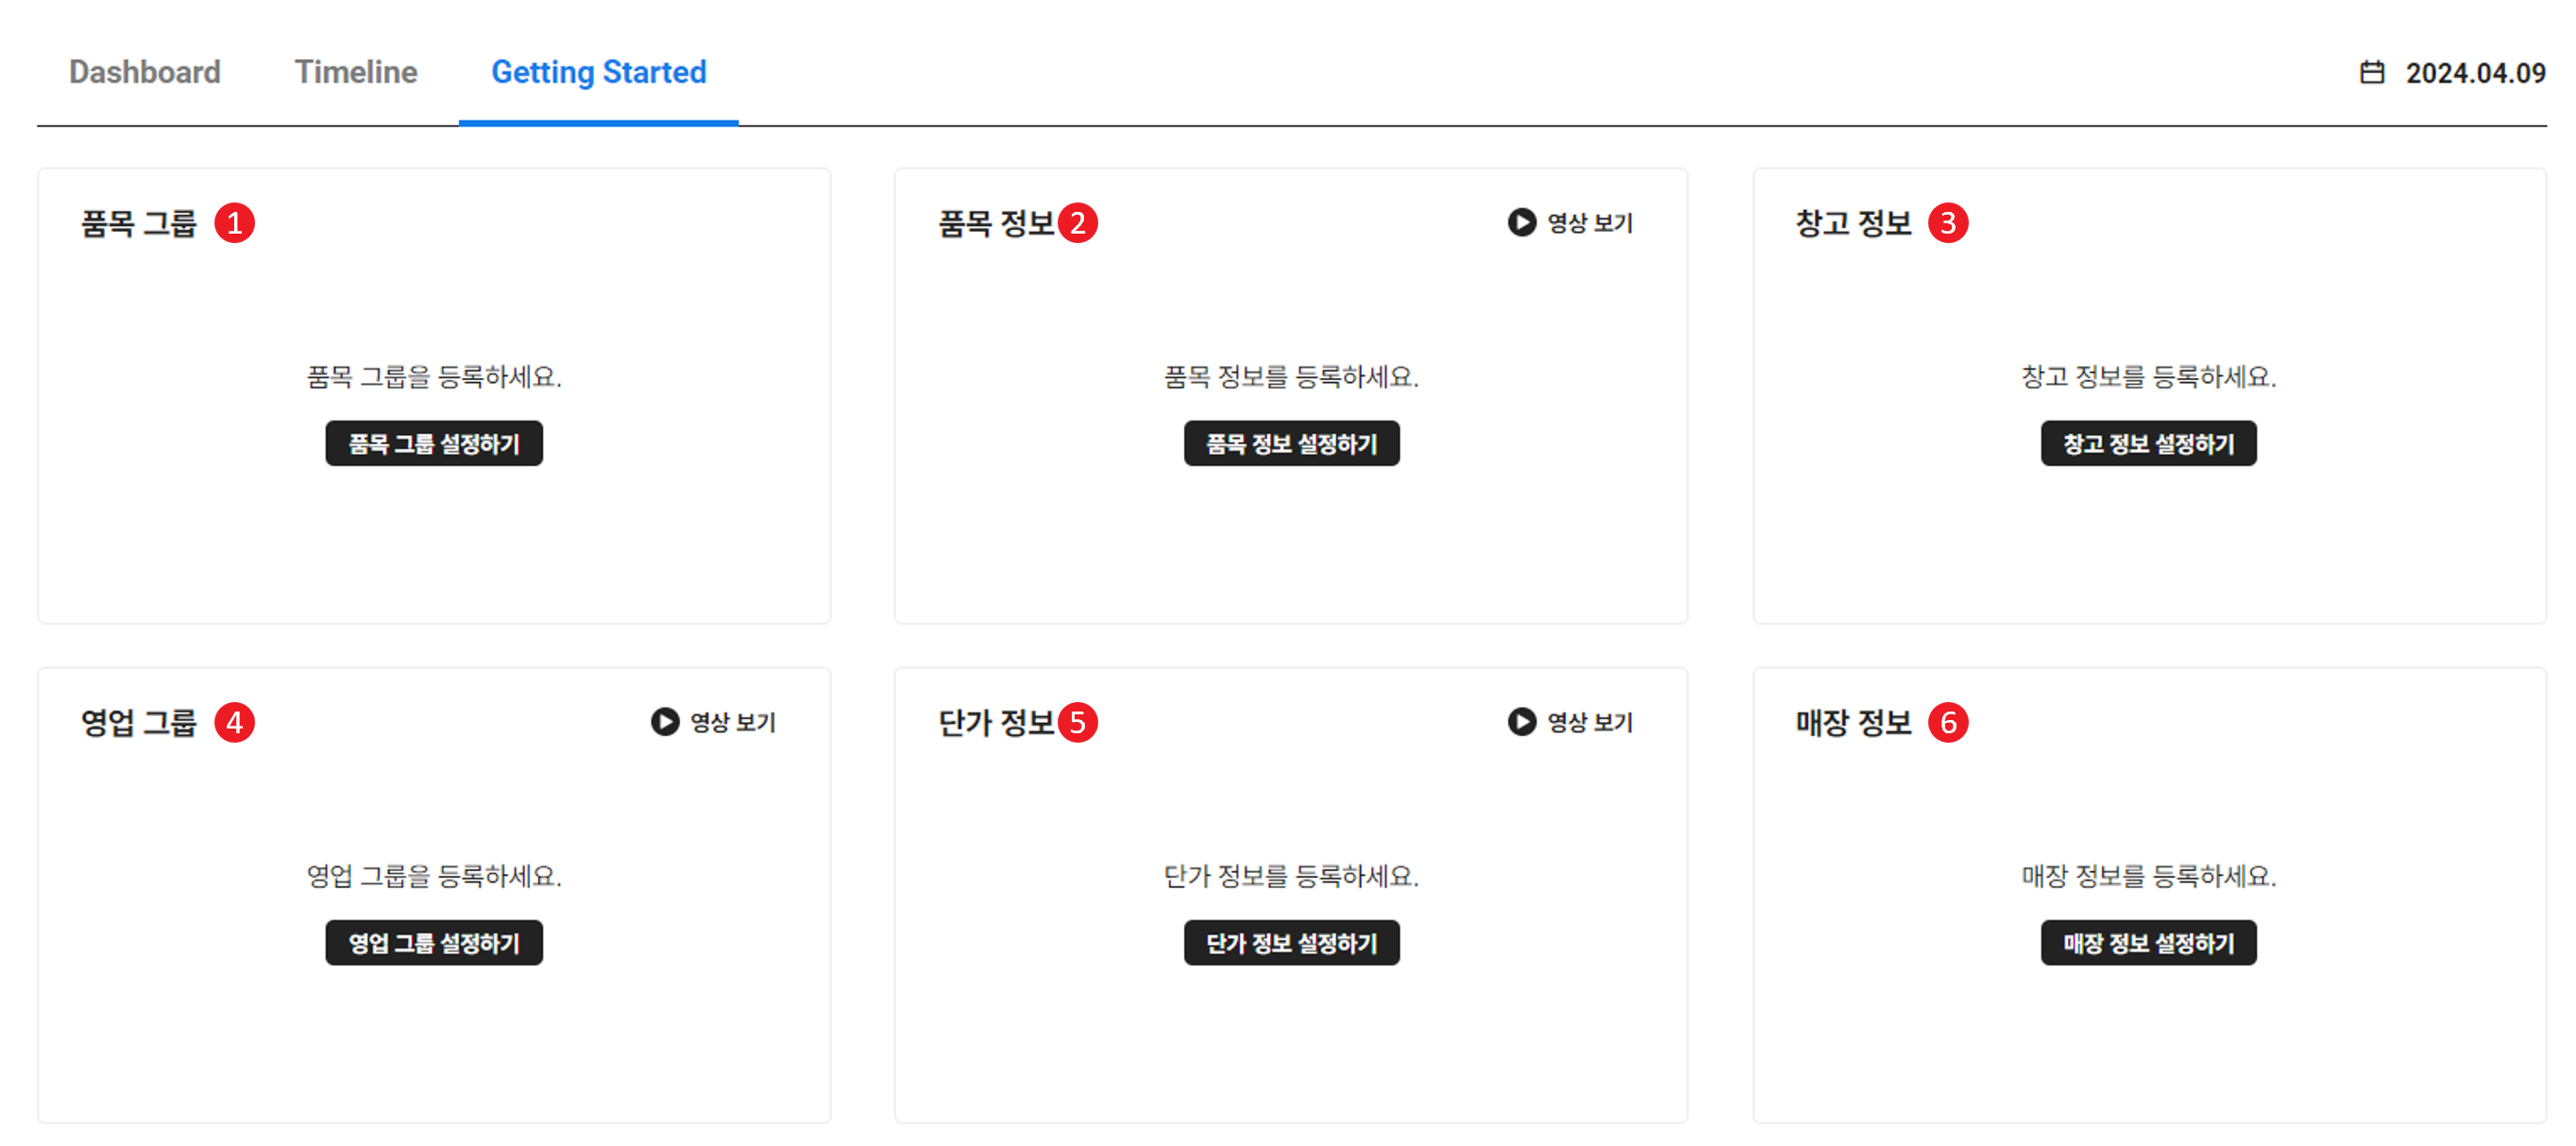Click red badge number 2
This screenshot has width=2576, height=1146.
[1077, 222]
